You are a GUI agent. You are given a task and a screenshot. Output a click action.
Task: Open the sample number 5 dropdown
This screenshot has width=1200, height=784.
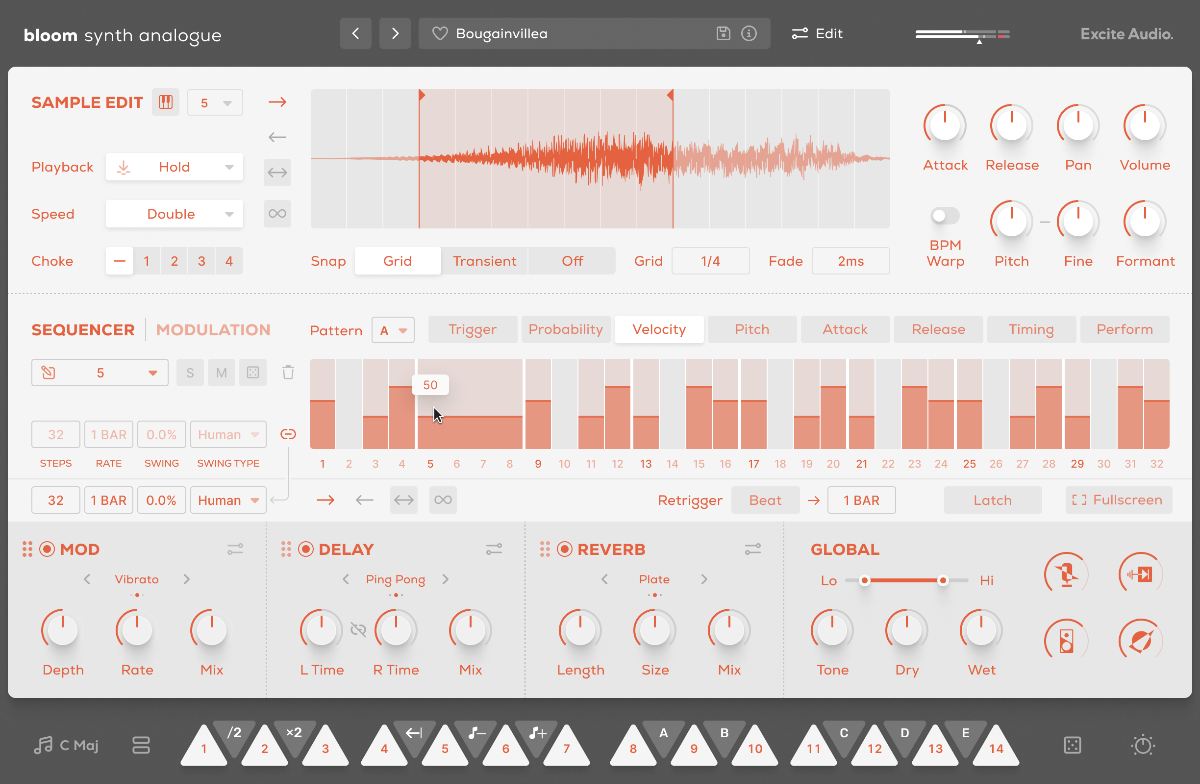pos(215,102)
